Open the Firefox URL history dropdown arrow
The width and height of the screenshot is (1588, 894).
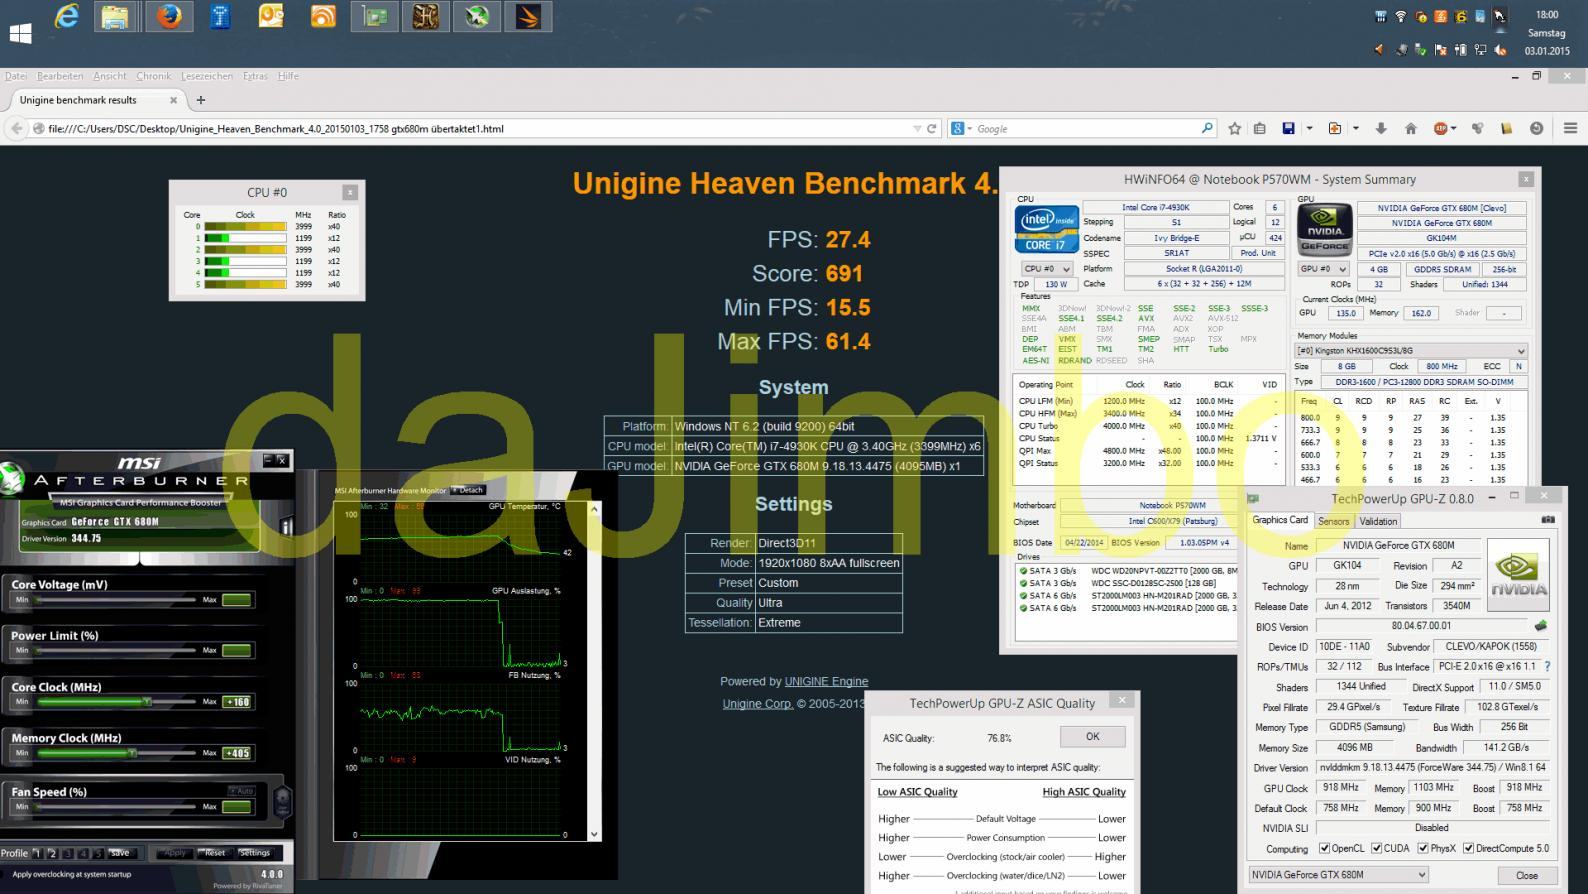(x=917, y=128)
